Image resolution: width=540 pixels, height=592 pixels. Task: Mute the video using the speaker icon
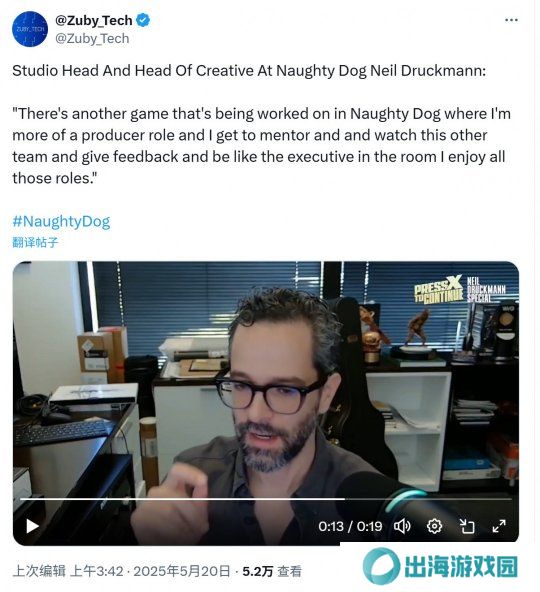tap(402, 526)
